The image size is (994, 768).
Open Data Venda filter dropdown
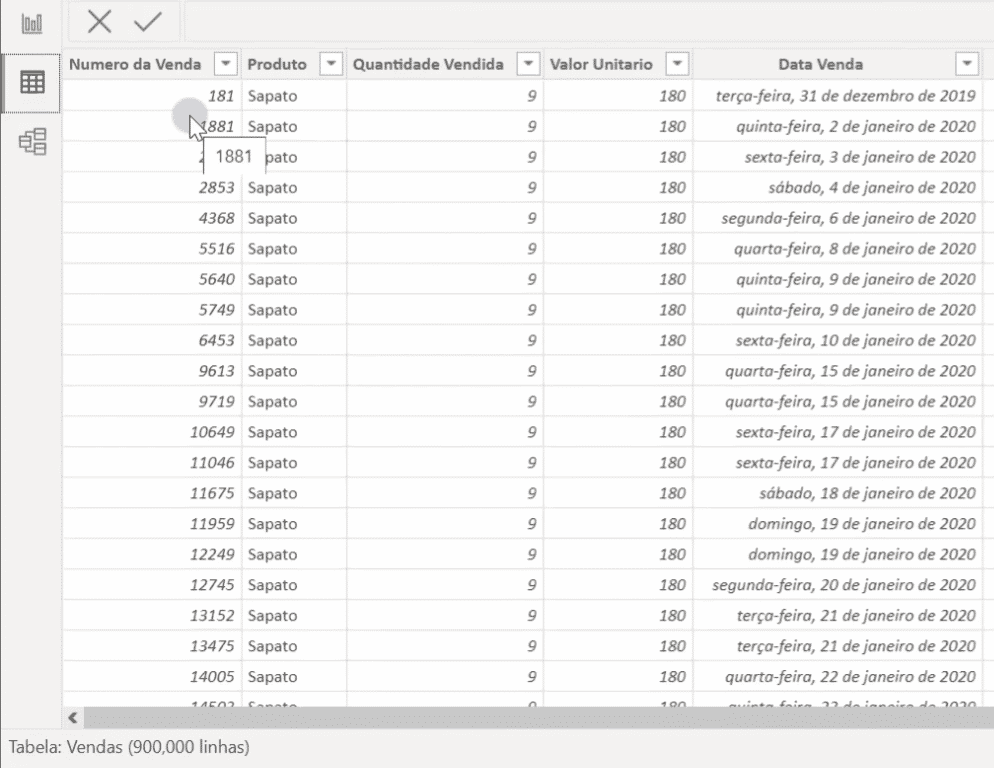967,63
